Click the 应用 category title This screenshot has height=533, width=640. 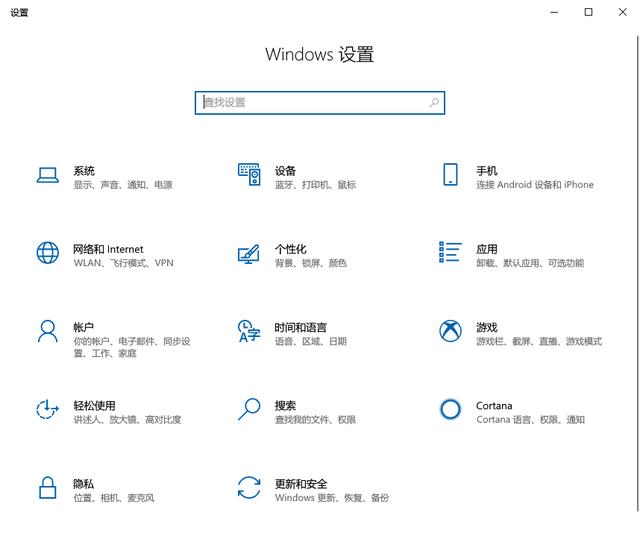pos(487,249)
